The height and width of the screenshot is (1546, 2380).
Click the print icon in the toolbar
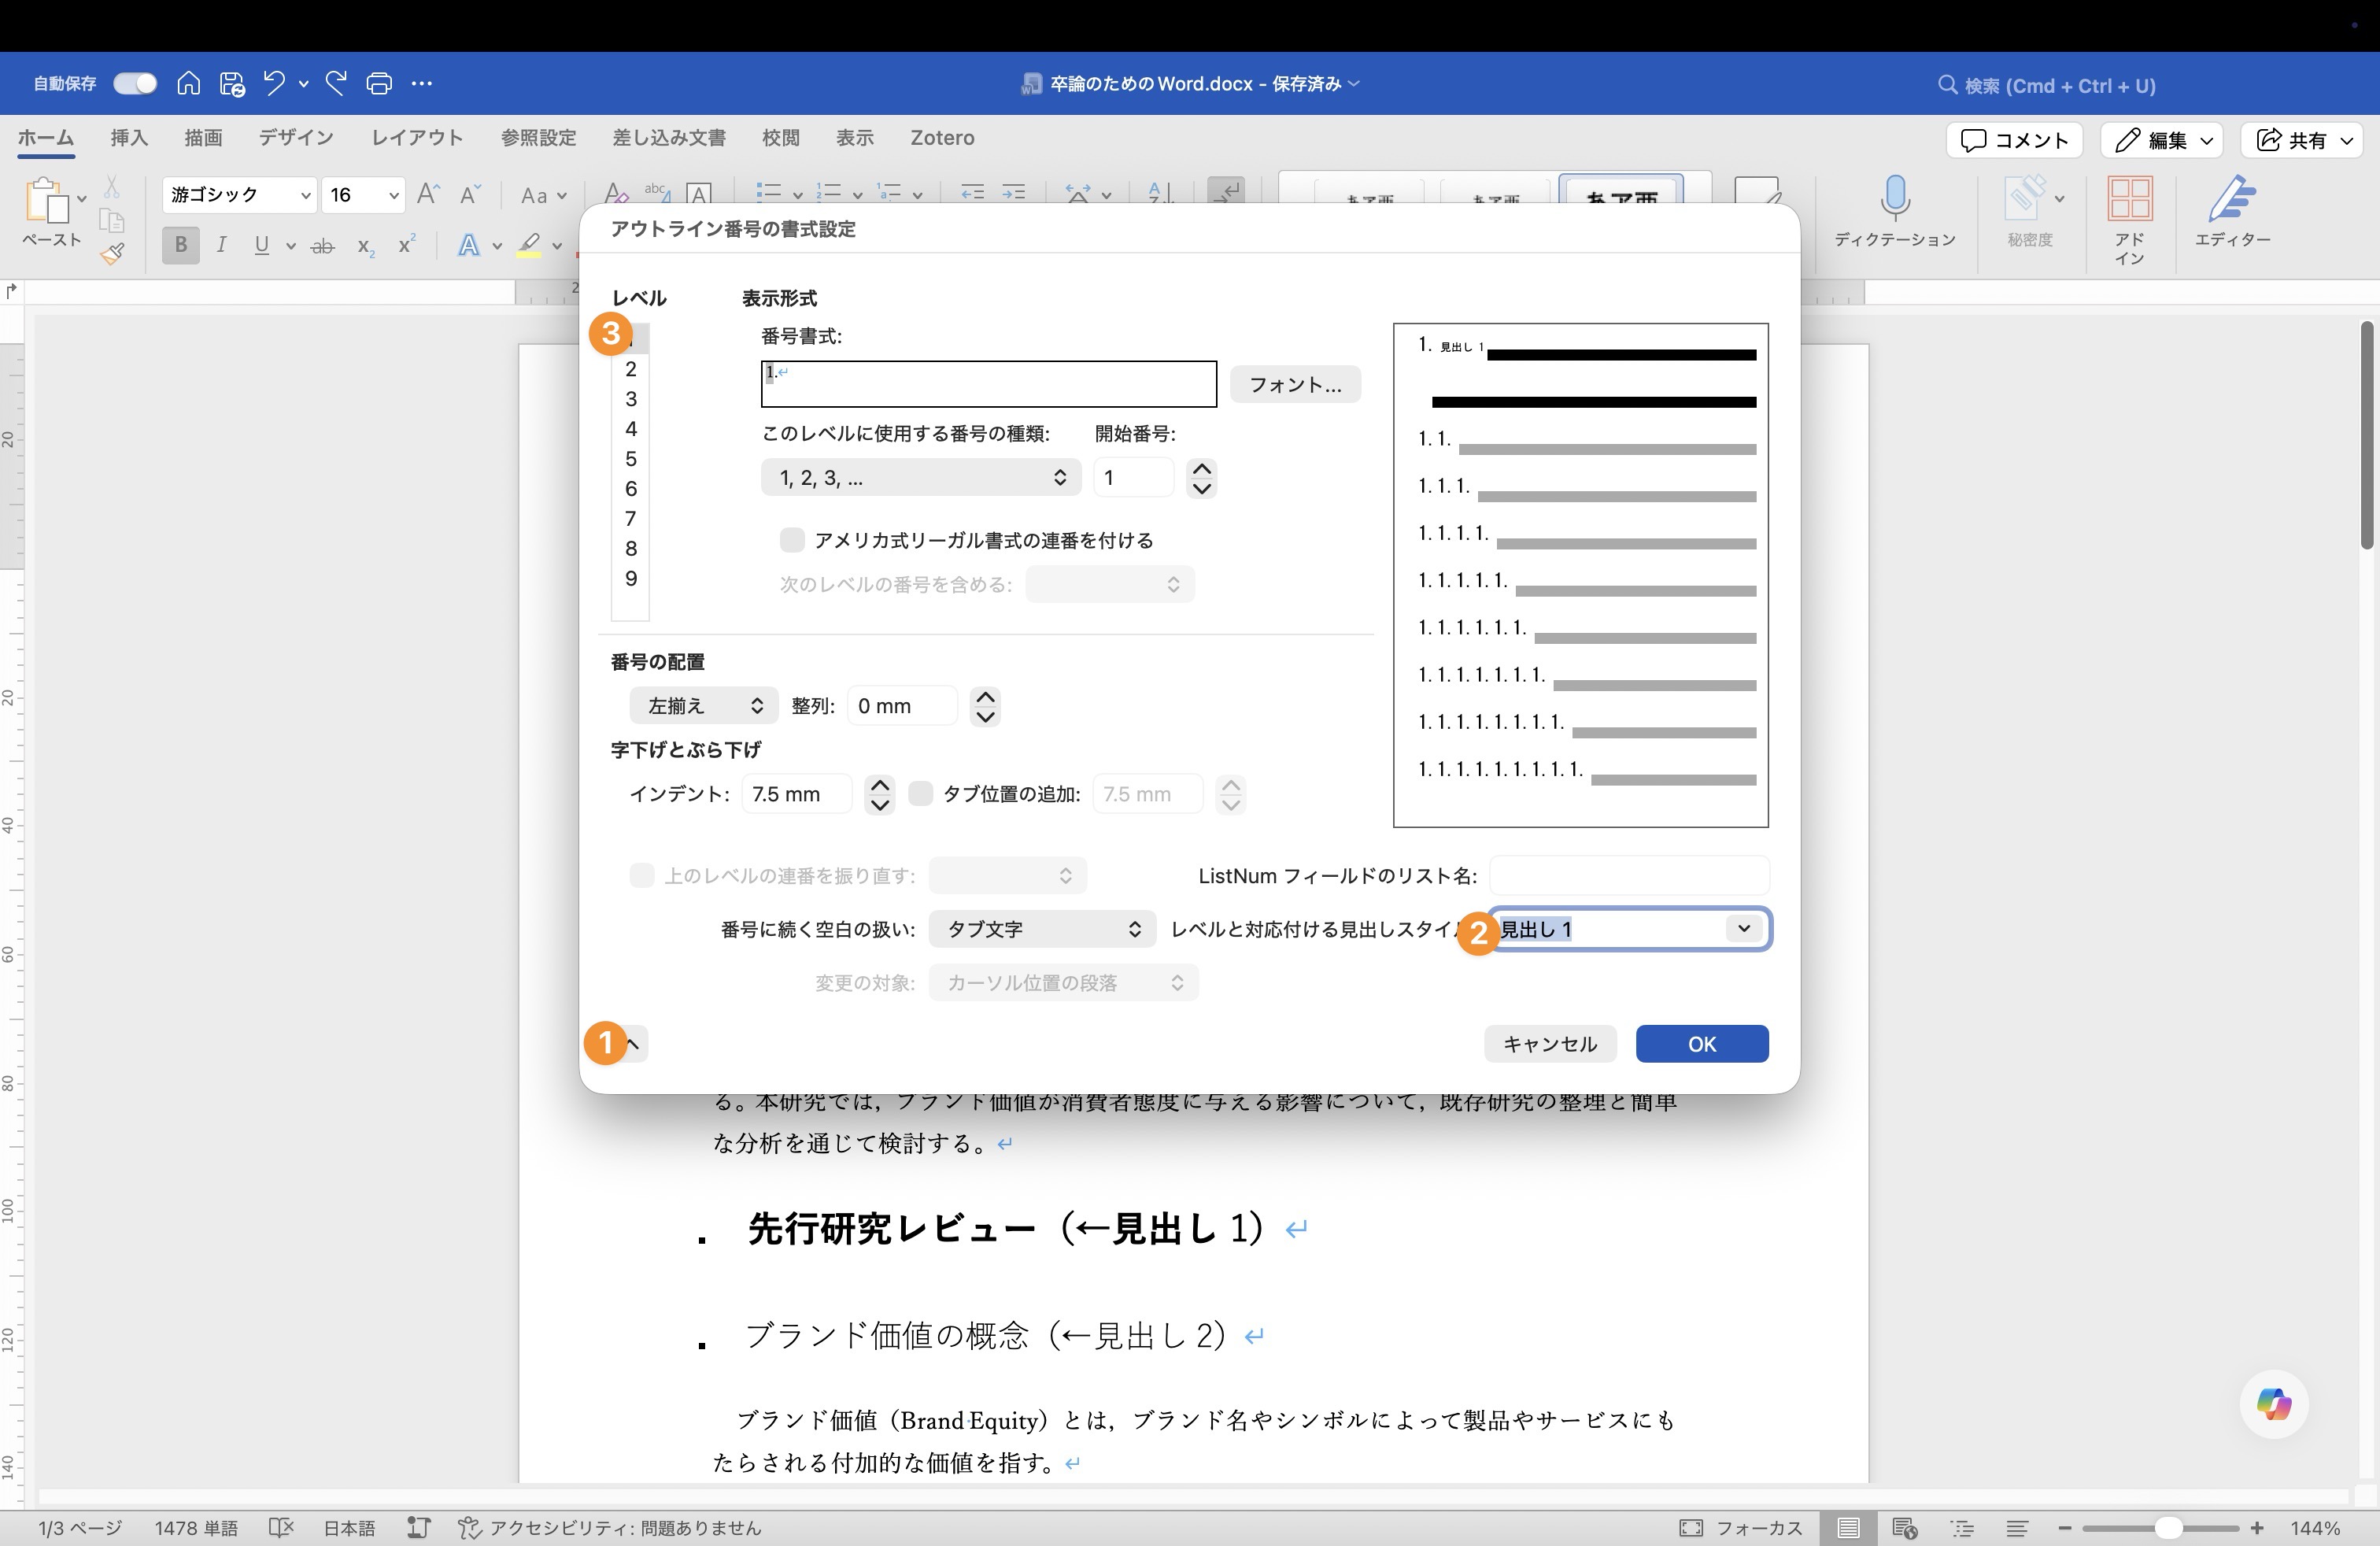tap(379, 83)
